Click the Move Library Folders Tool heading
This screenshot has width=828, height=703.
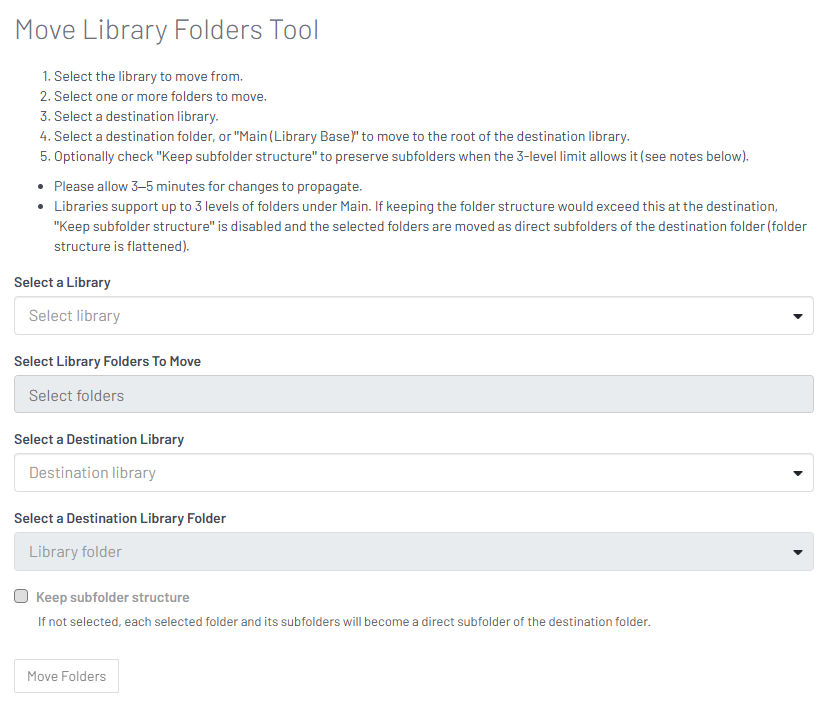(x=166, y=29)
